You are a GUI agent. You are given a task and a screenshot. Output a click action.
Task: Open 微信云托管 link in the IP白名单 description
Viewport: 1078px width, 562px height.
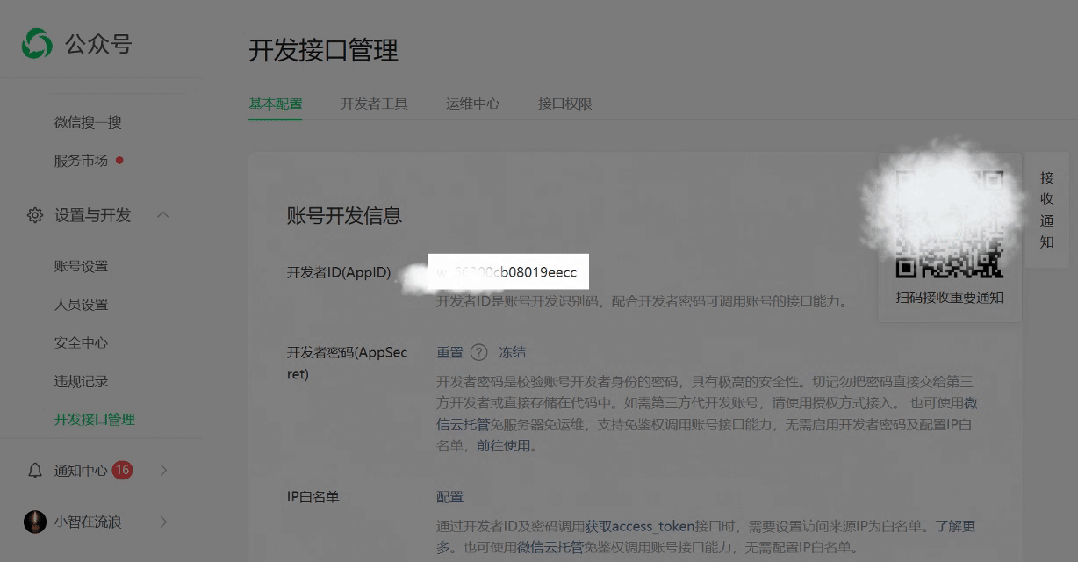click(x=550, y=548)
